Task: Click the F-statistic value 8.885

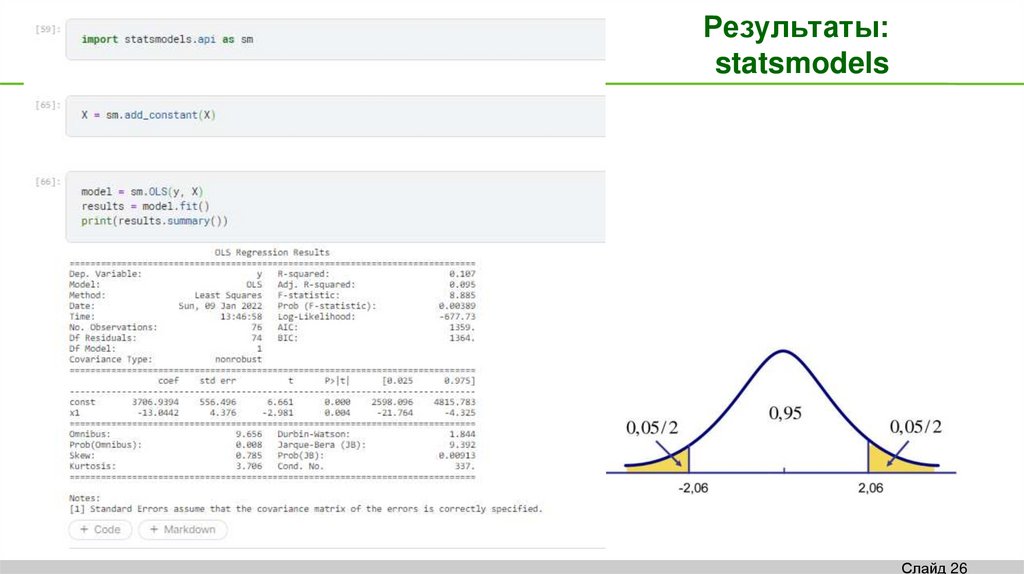Action: [x=462, y=295]
